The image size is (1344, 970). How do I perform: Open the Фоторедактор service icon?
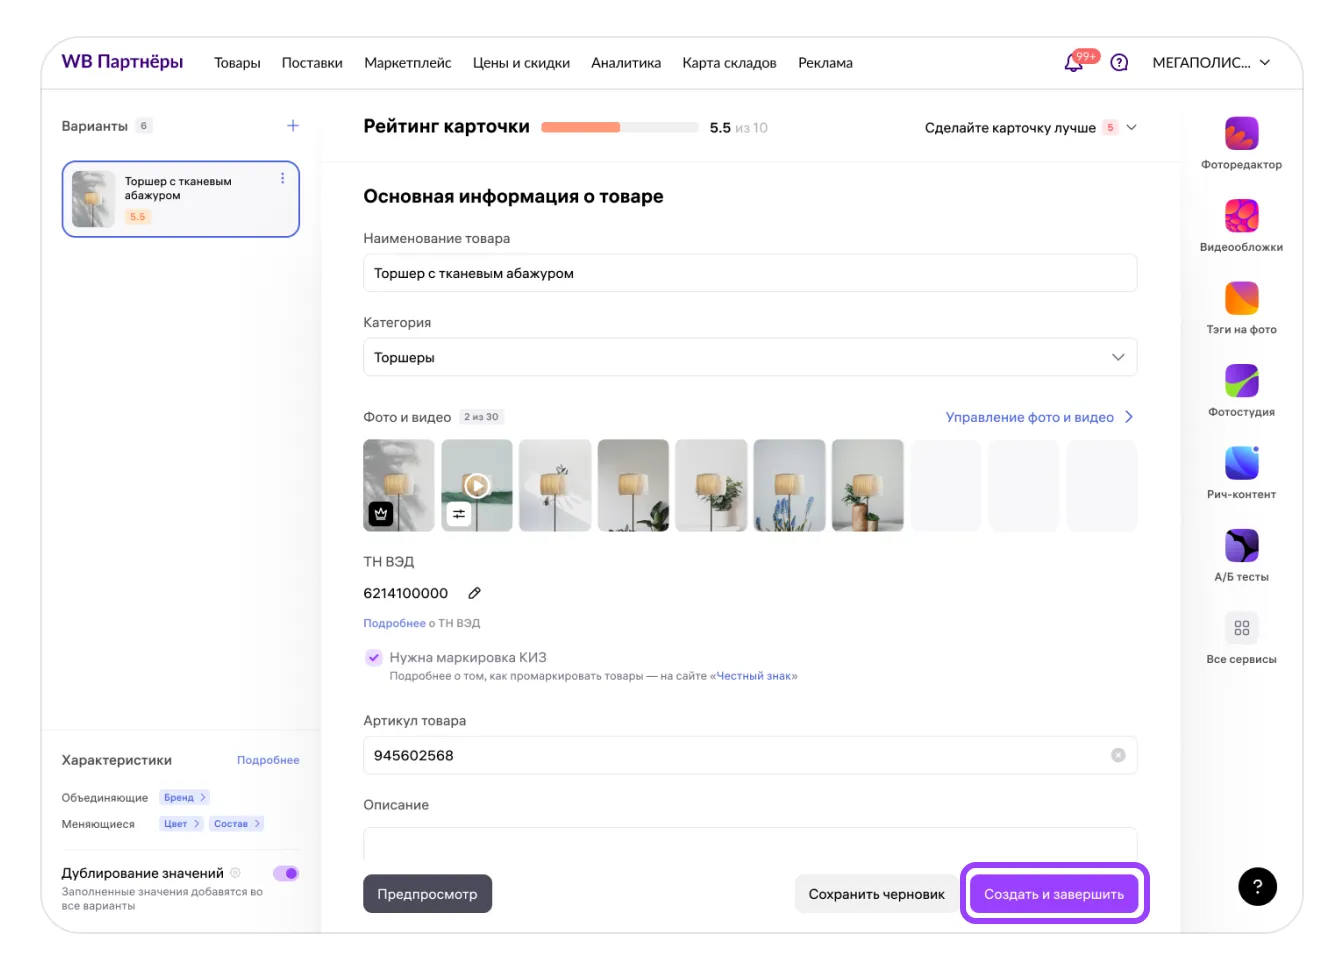click(x=1241, y=134)
